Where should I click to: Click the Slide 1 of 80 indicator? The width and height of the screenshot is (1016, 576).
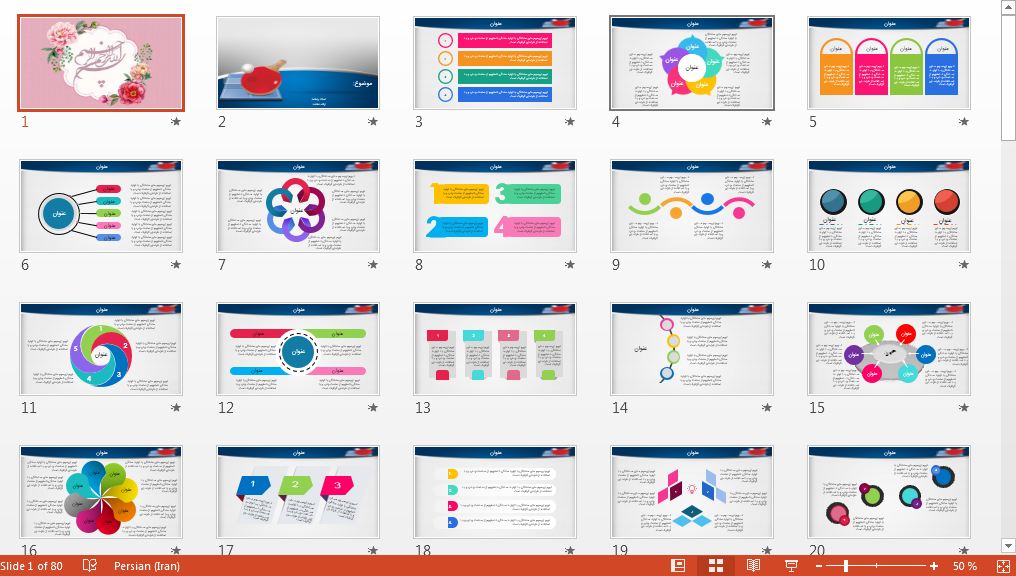tap(32, 566)
